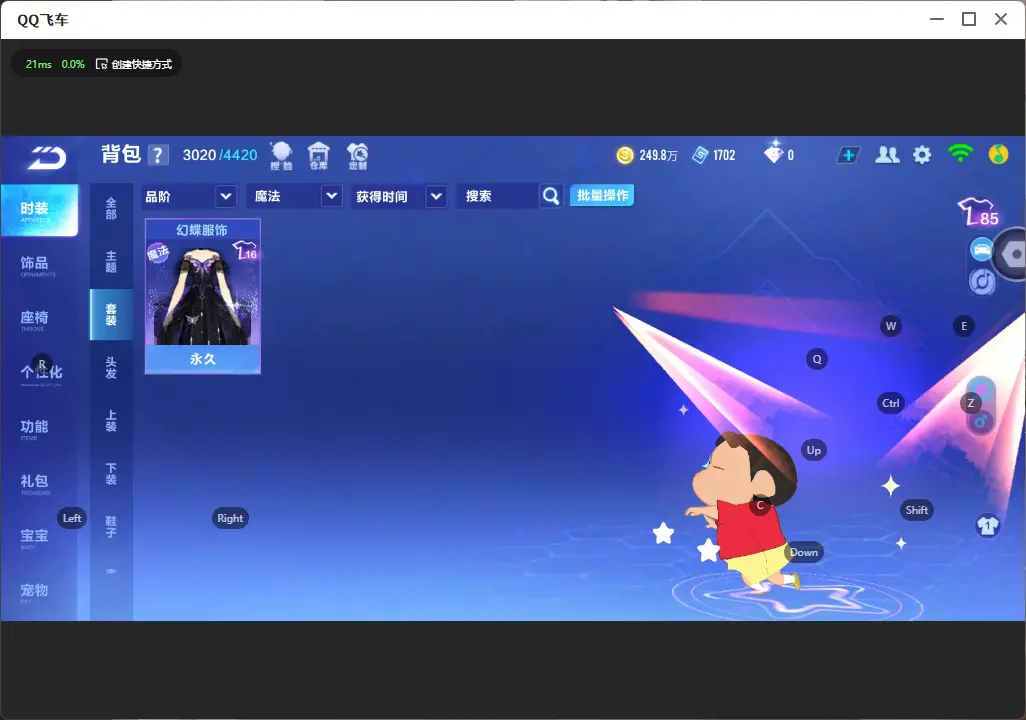Click the Shift key overlay button
This screenshot has height=720, width=1026.
click(917, 510)
